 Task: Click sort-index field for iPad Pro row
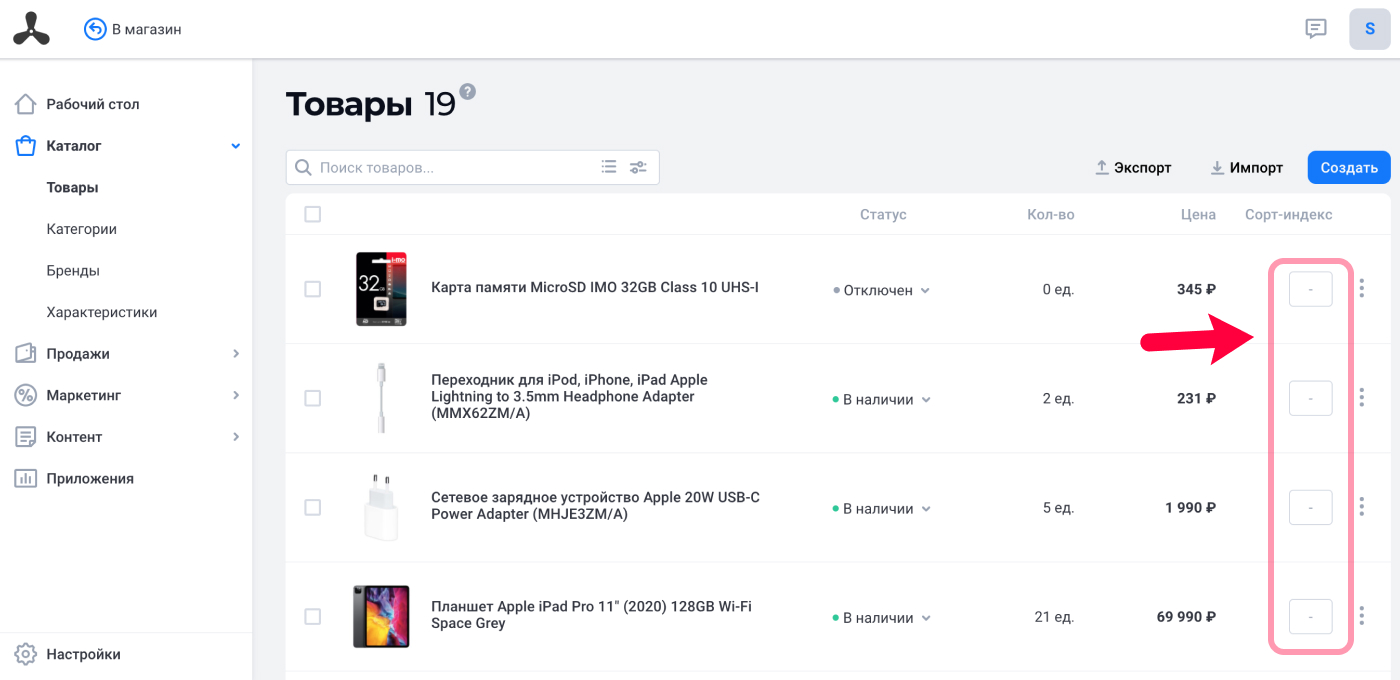(x=1310, y=616)
